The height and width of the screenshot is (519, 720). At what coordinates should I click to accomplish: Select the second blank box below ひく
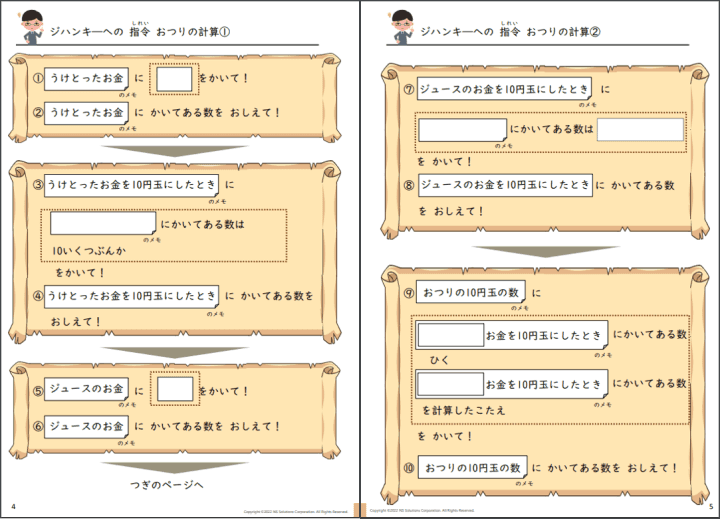449,384
